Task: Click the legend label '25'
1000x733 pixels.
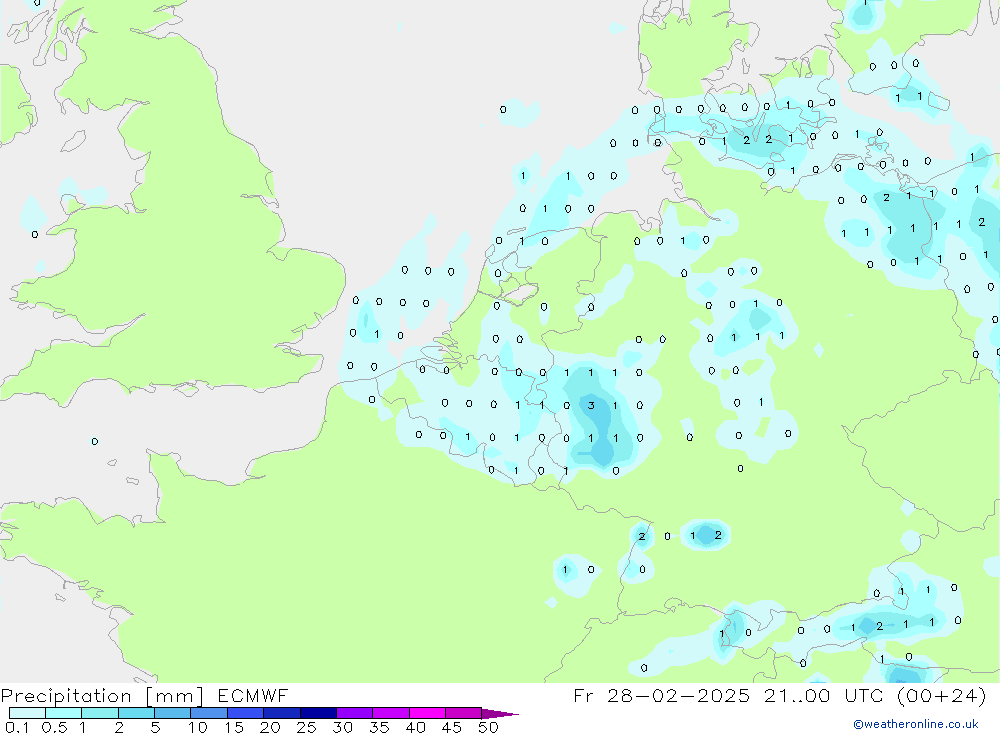Action: coord(306,727)
